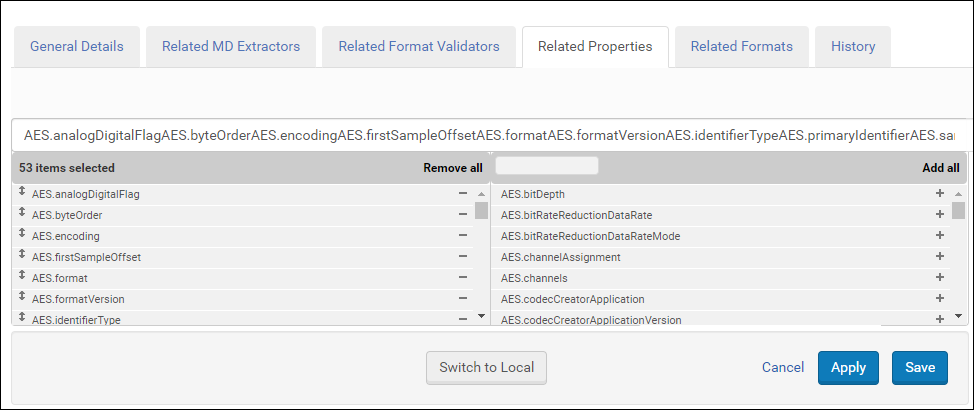Click the sort handle icon for AES.firstSampleOffset
This screenshot has width=974, height=410.
coord(22,257)
